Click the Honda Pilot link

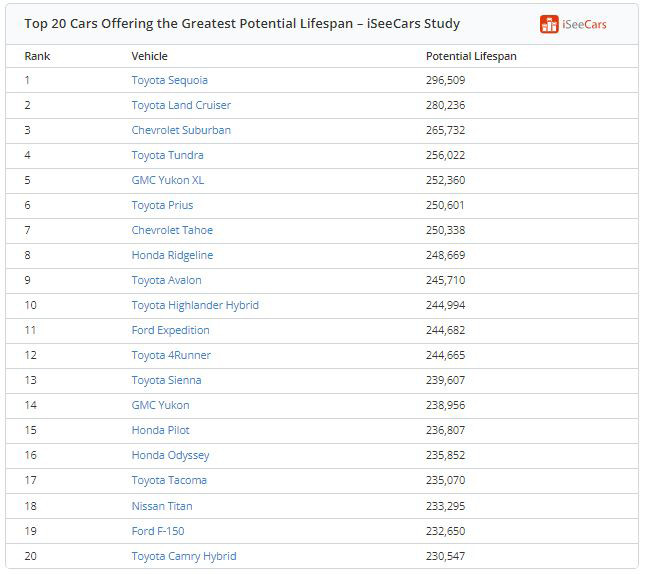click(x=160, y=430)
